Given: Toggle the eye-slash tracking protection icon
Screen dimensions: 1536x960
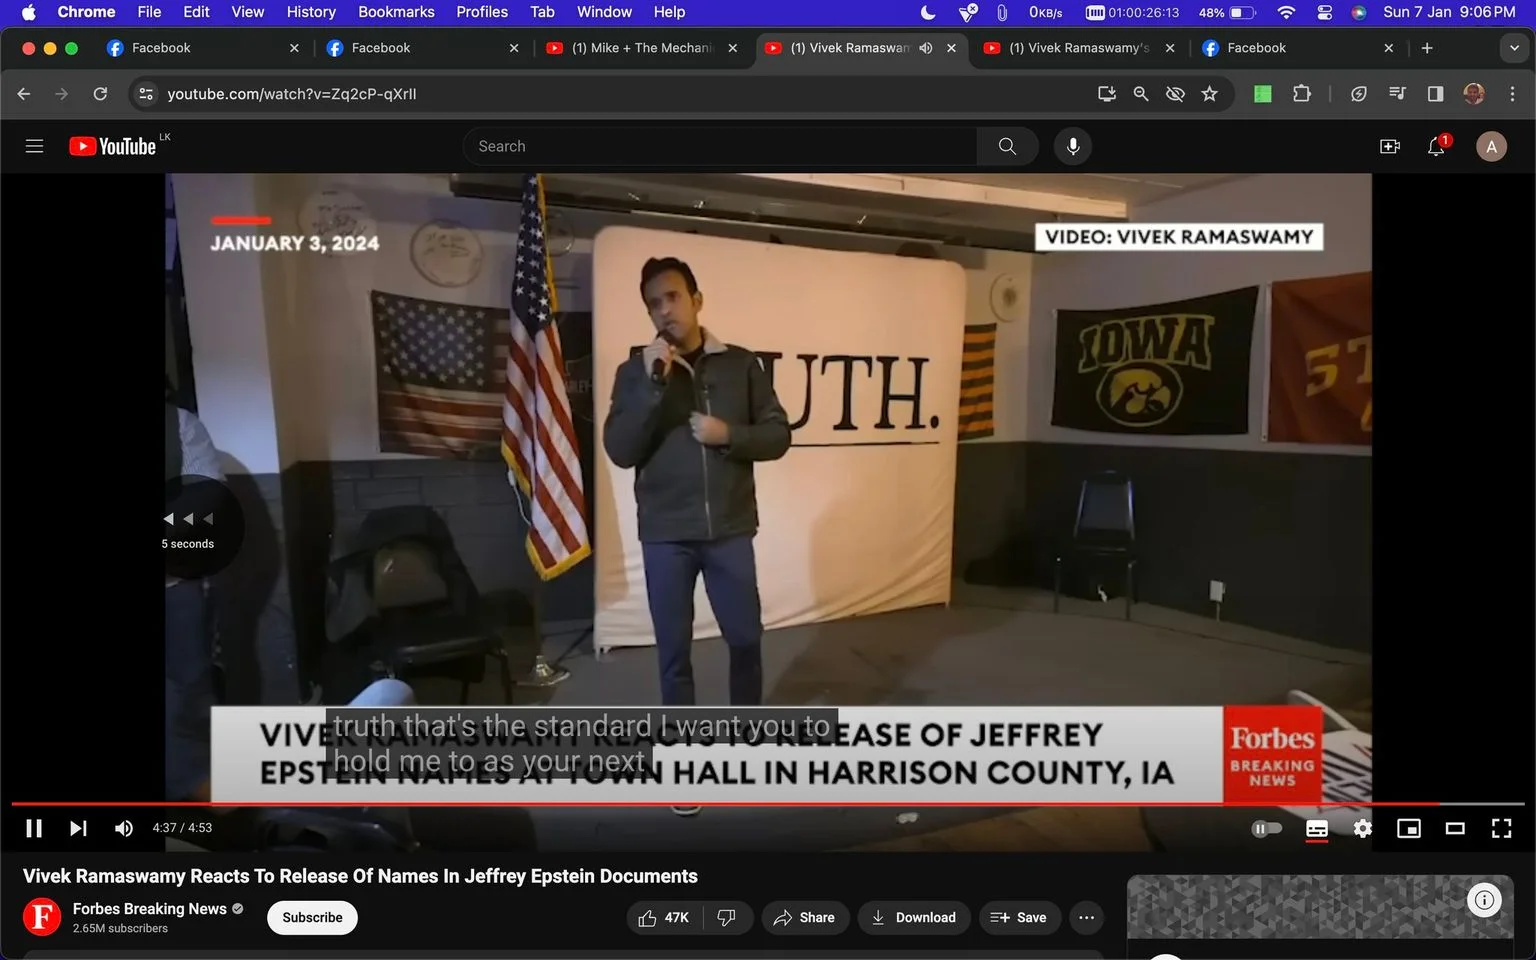Looking at the screenshot, I should [1175, 94].
